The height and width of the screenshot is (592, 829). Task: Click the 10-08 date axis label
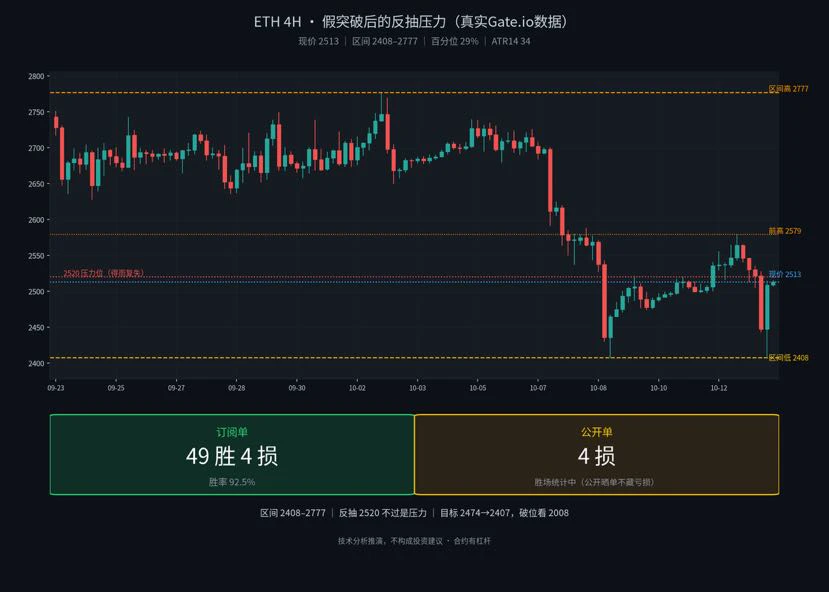click(x=598, y=388)
